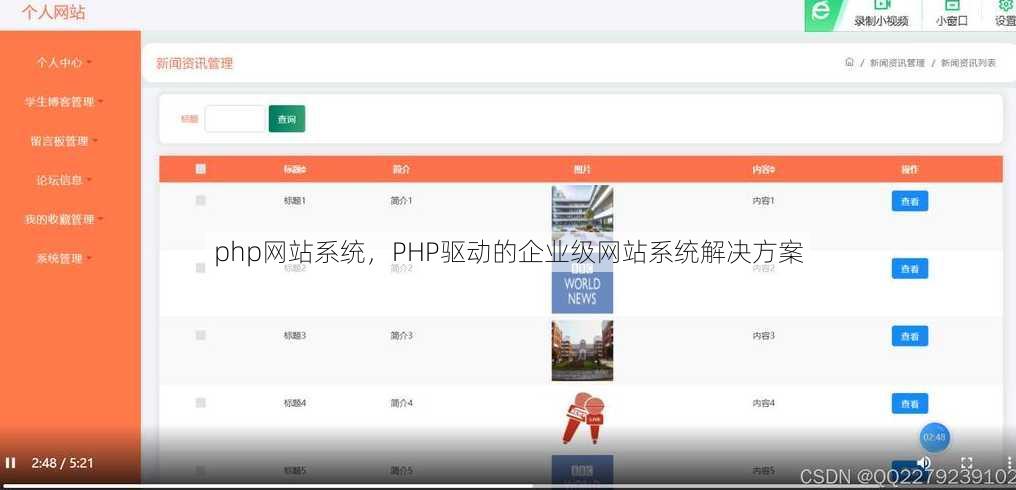The height and width of the screenshot is (490, 1016).
Task: Click dropdown arrow beside 个人中心
Action: 89,63
